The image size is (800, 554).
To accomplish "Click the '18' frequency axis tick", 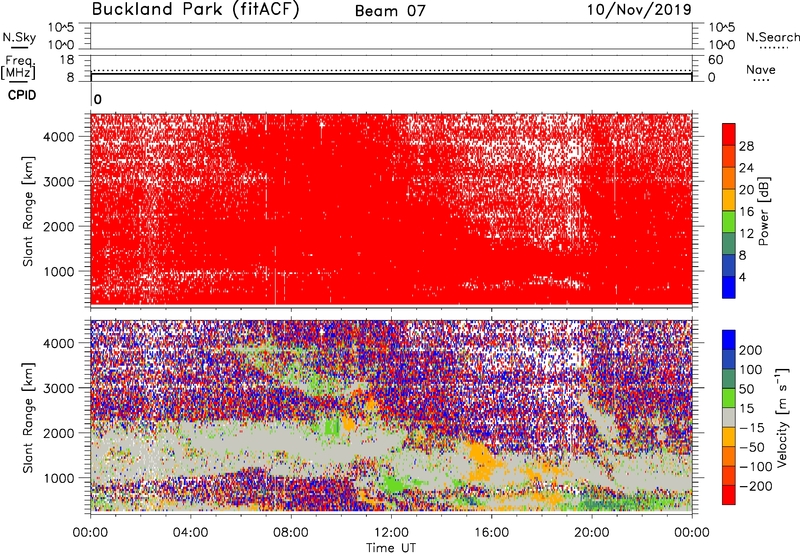I will (67, 60).
